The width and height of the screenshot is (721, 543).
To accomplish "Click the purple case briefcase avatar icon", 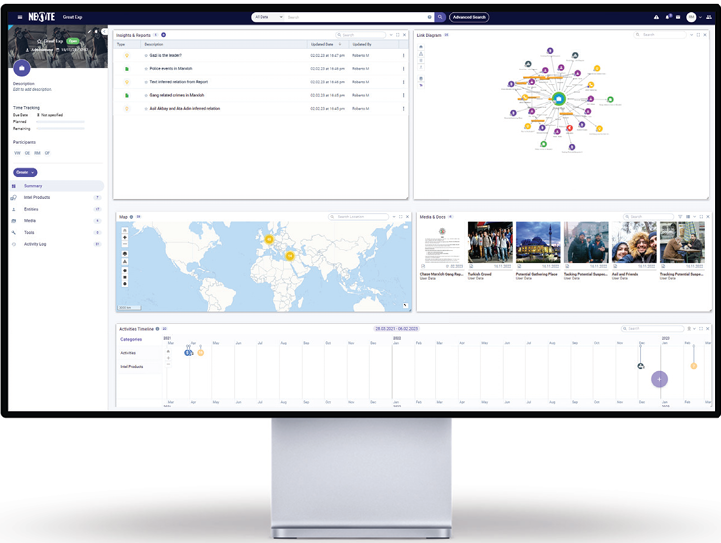I will (x=22, y=68).
